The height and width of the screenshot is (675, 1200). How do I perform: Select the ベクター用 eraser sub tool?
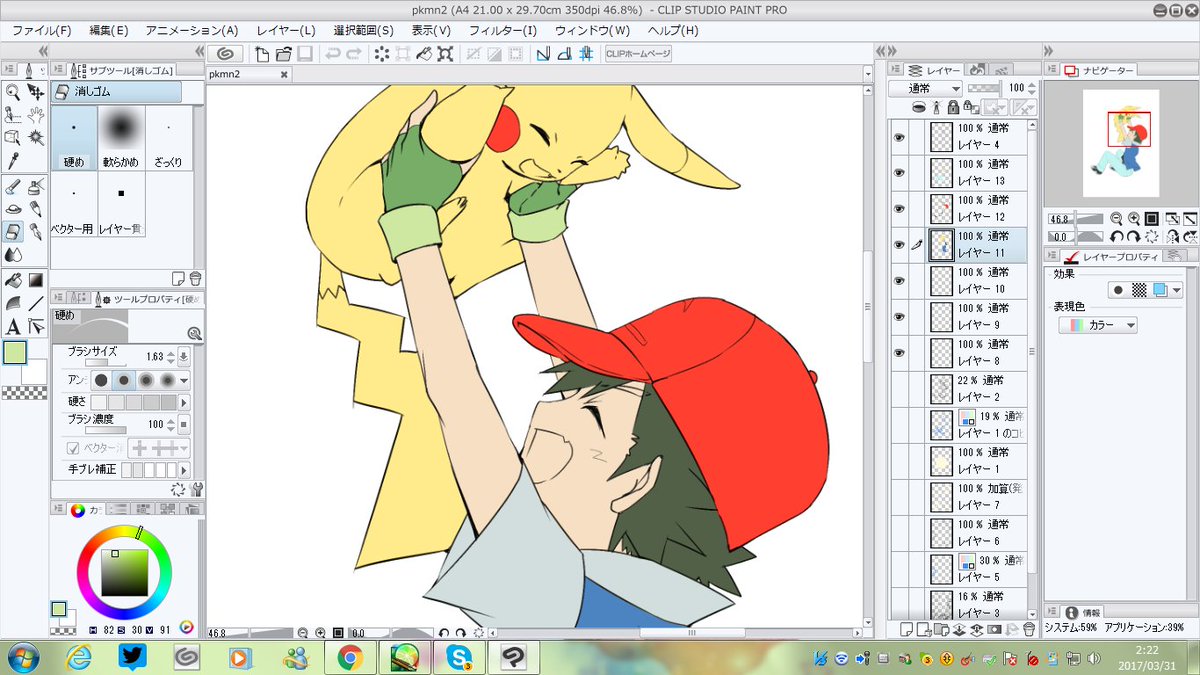pyautogui.click(x=75, y=204)
